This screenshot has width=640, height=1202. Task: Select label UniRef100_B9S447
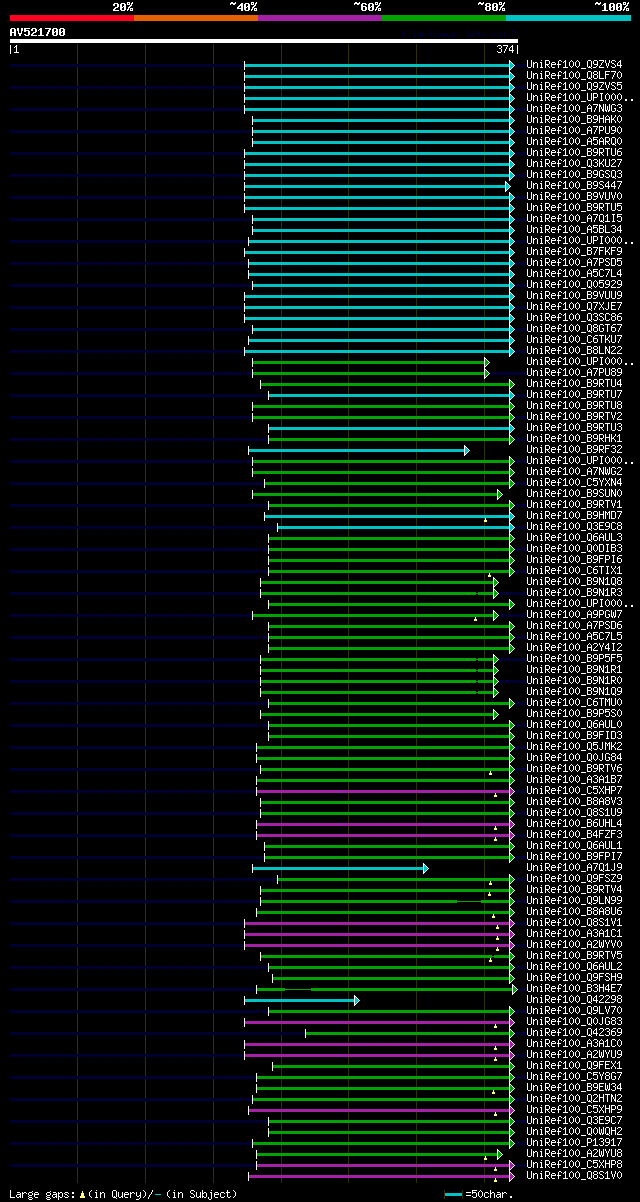point(574,185)
